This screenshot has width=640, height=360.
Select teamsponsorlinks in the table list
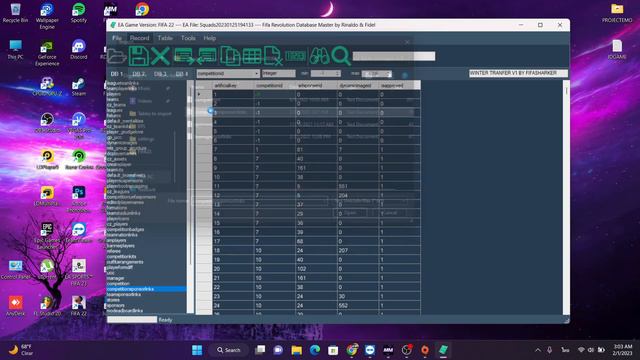(123, 294)
